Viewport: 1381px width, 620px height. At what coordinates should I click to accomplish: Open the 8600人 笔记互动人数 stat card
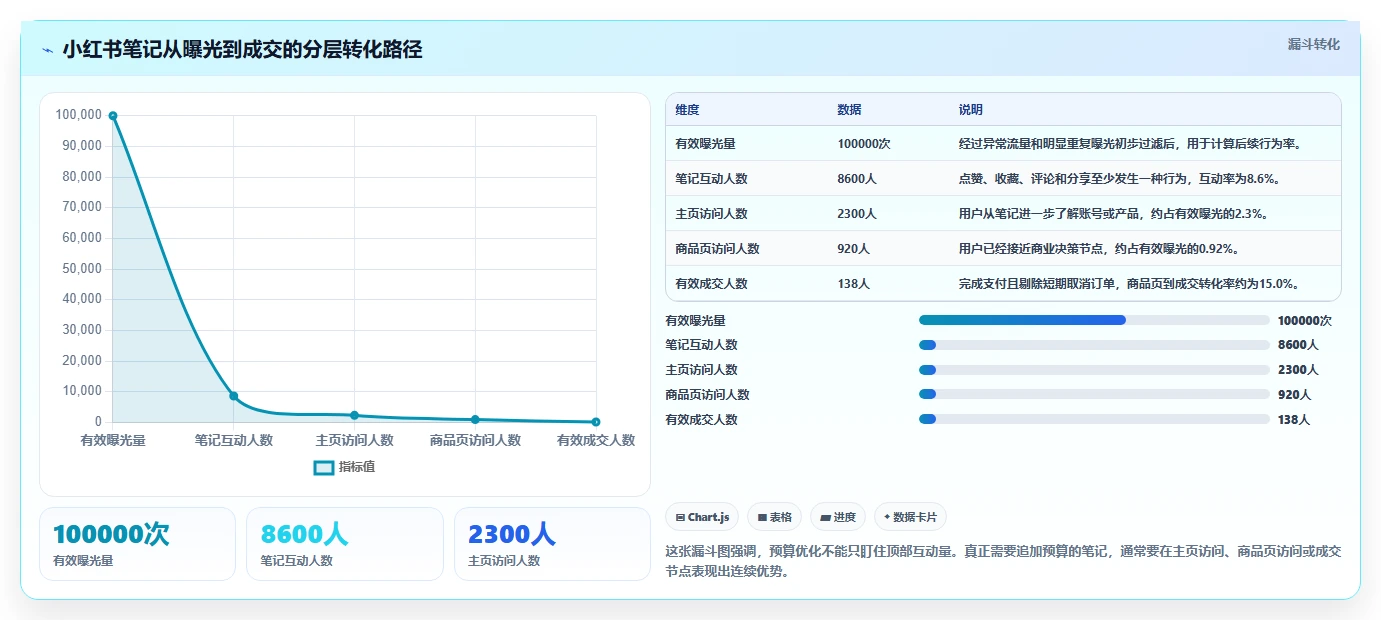pos(345,544)
